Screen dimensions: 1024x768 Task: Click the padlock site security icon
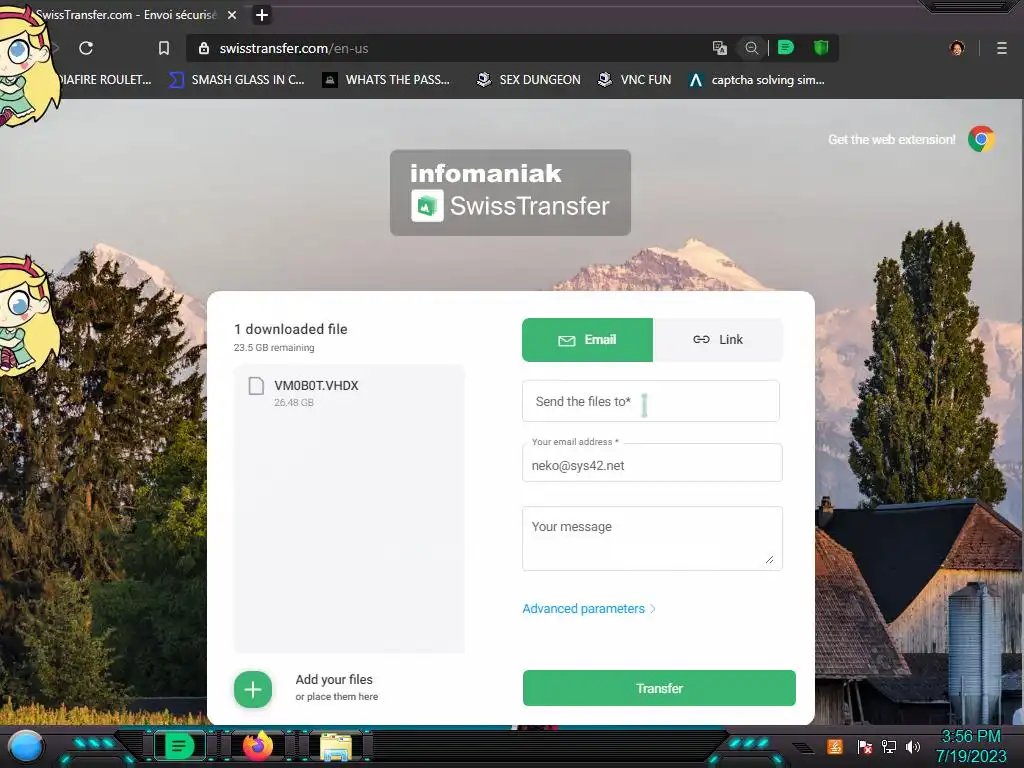[204, 48]
